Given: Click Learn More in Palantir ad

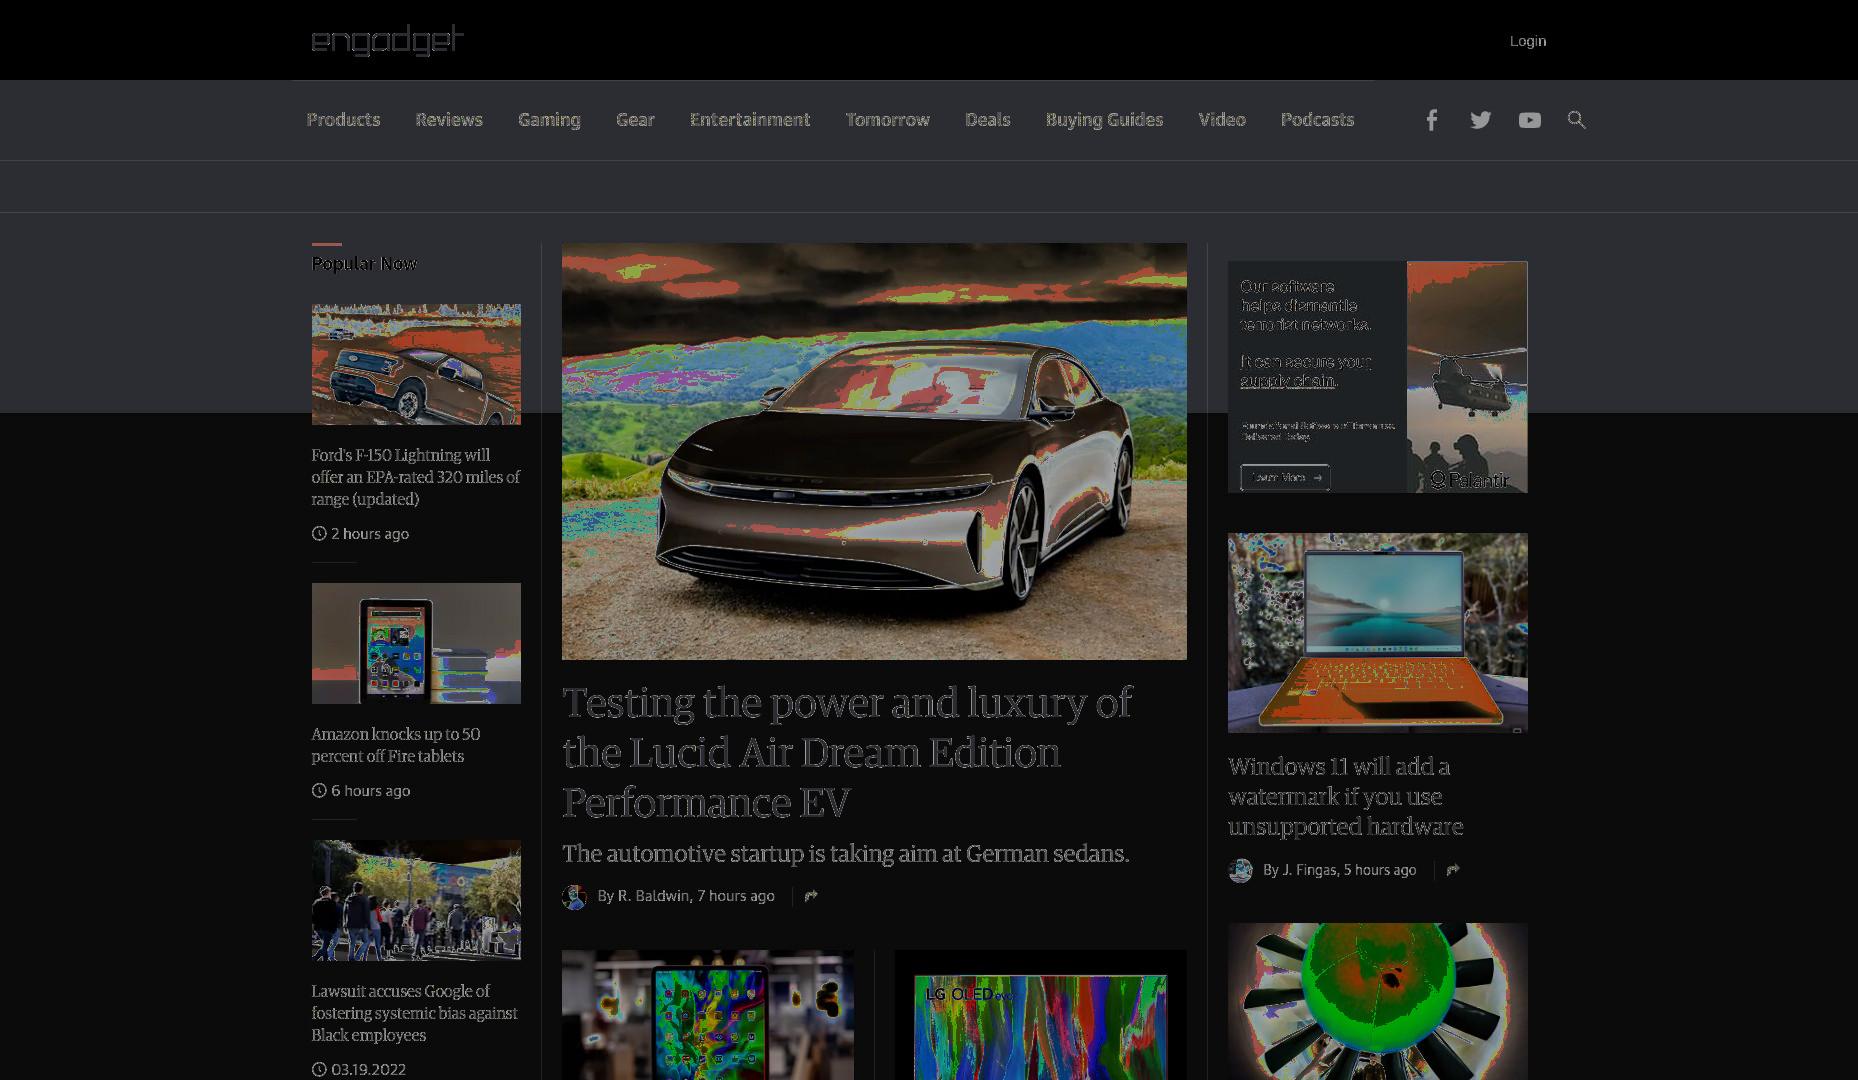Looking at the screenshot, I should [1285, 478].
